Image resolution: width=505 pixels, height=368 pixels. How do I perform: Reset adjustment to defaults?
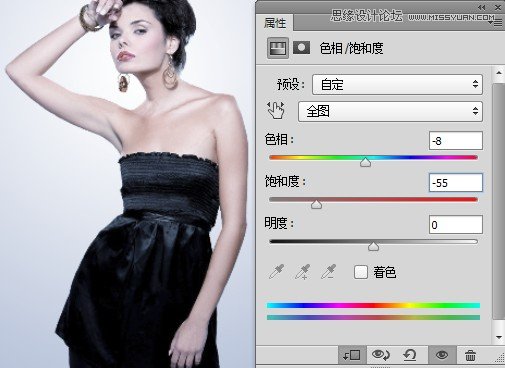pos(410,355)
